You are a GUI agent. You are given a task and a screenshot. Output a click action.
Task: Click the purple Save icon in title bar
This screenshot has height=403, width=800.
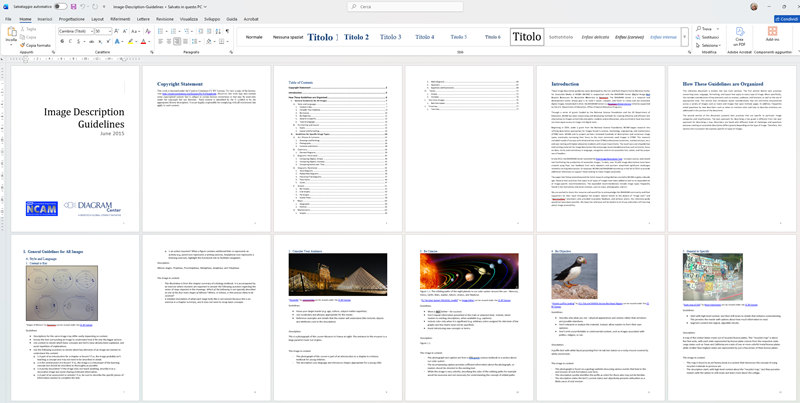(73, 6)
